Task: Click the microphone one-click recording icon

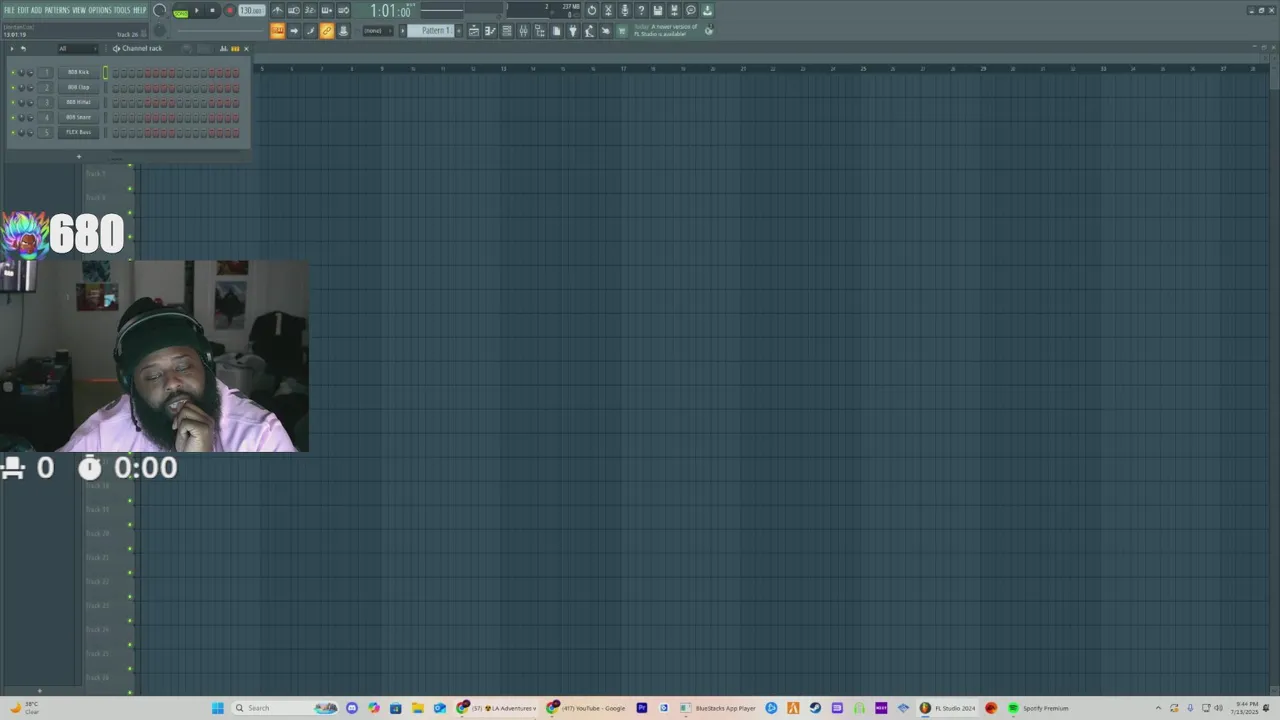Action: 625,10
